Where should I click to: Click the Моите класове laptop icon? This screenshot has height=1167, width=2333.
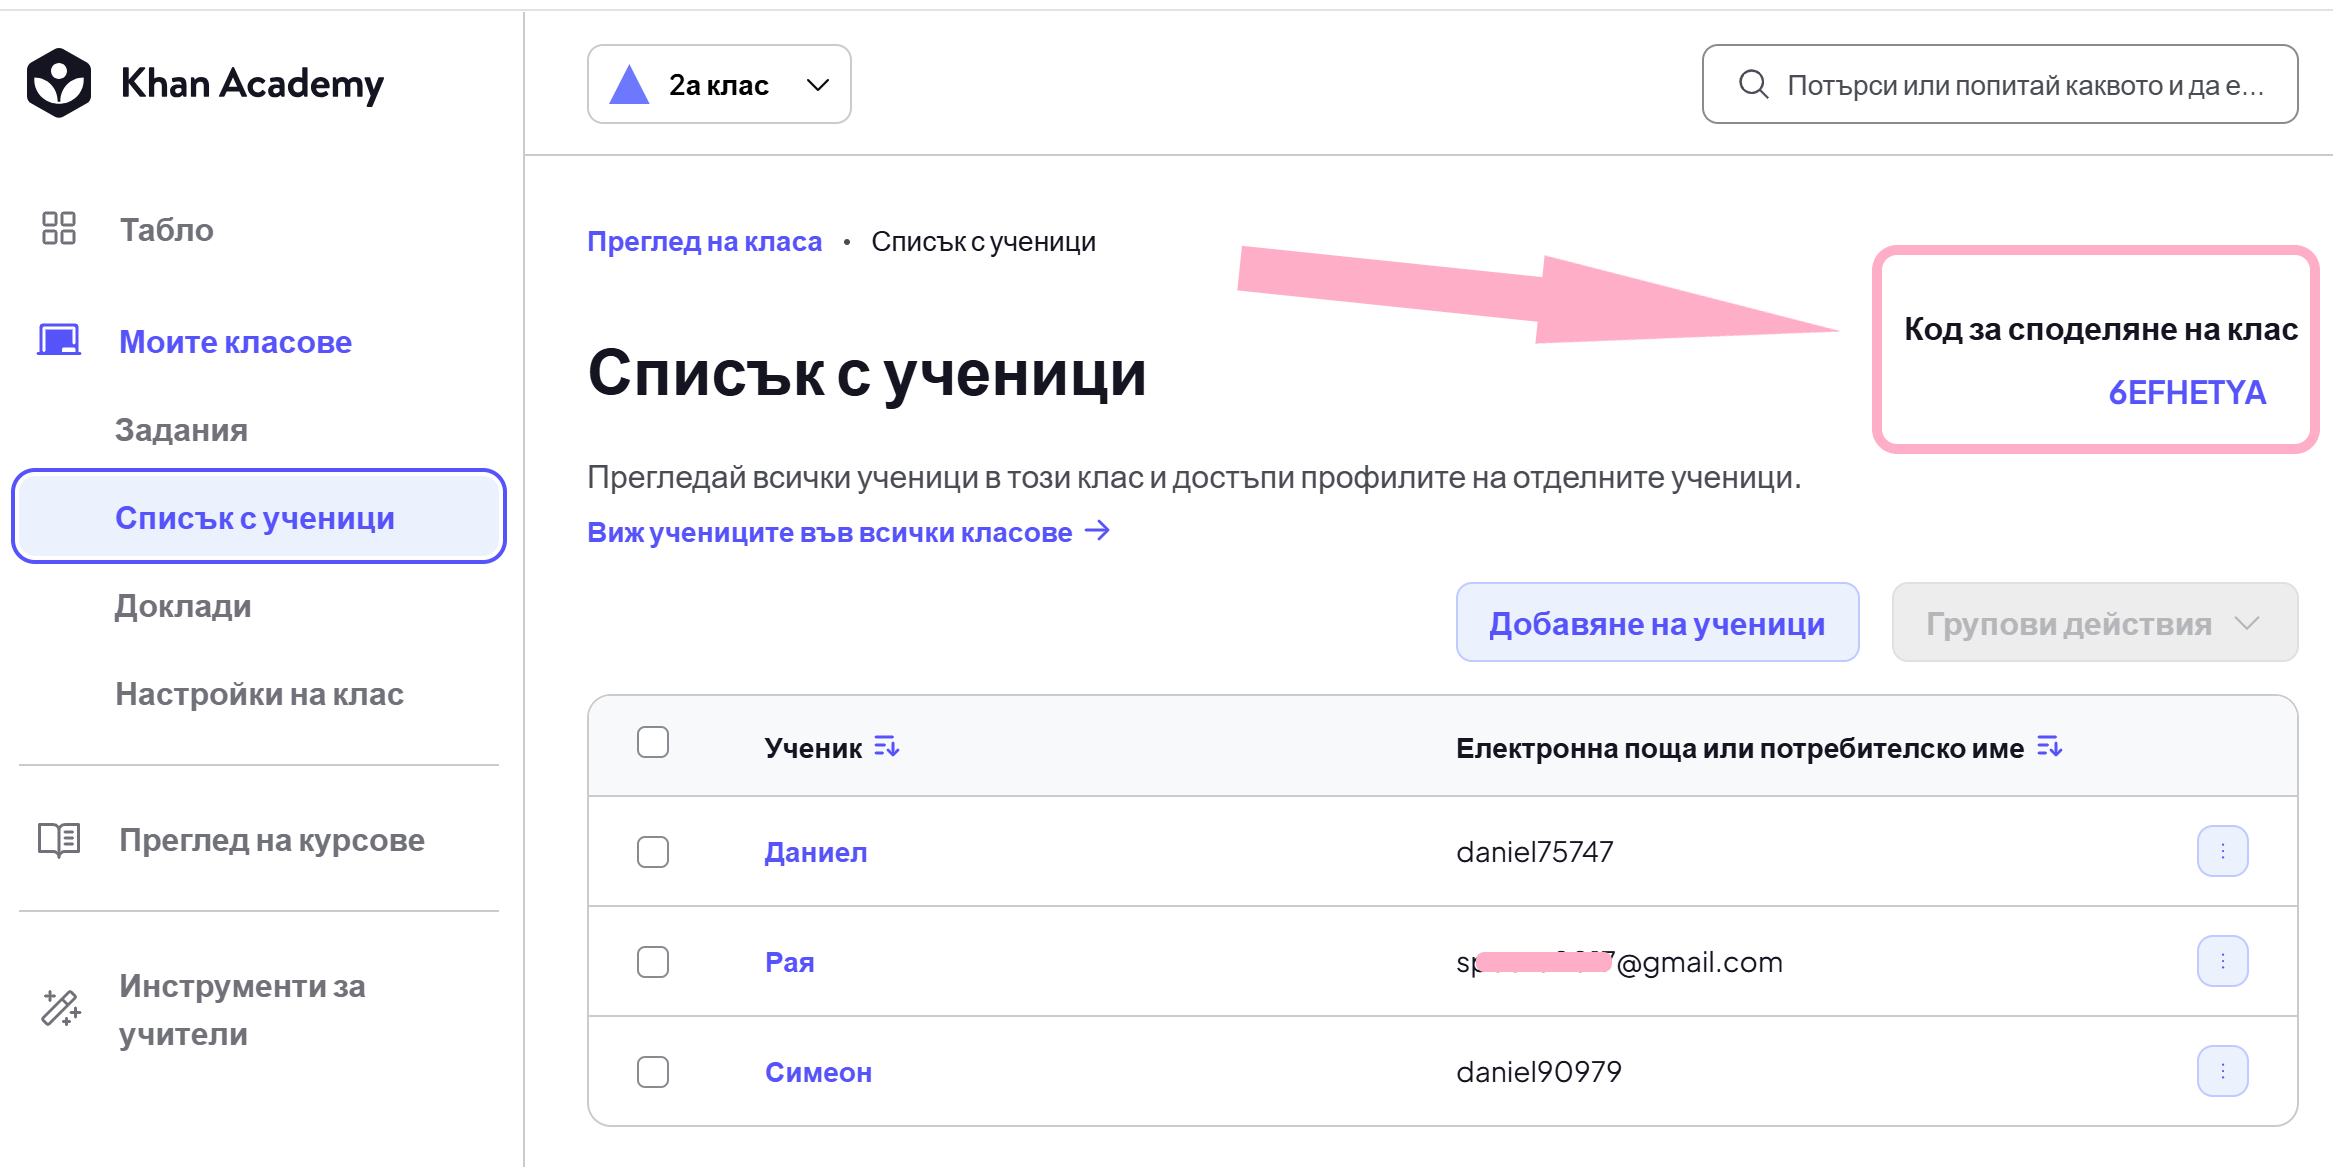(59, 340)
